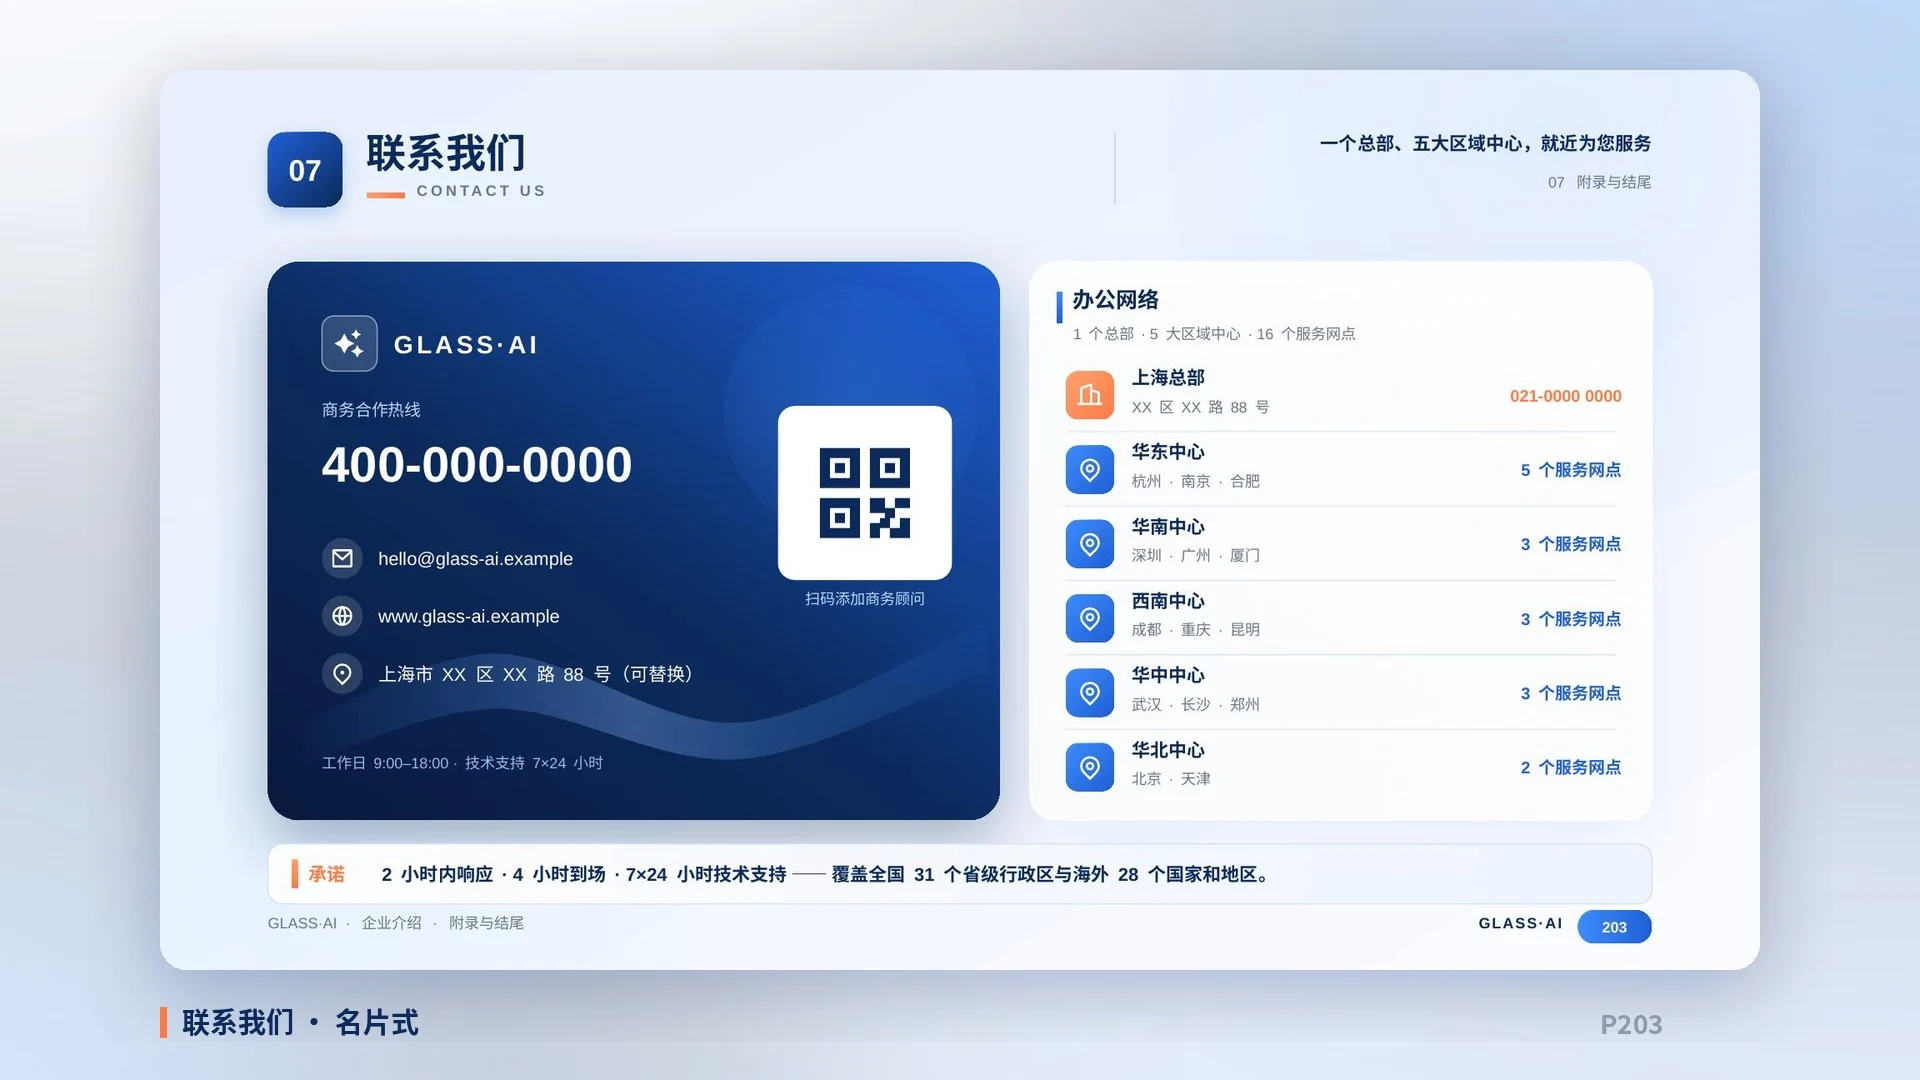Click the 办公网络 panel title
The height and width of the screenshot is (1080, 1920).
[1115, 300]
